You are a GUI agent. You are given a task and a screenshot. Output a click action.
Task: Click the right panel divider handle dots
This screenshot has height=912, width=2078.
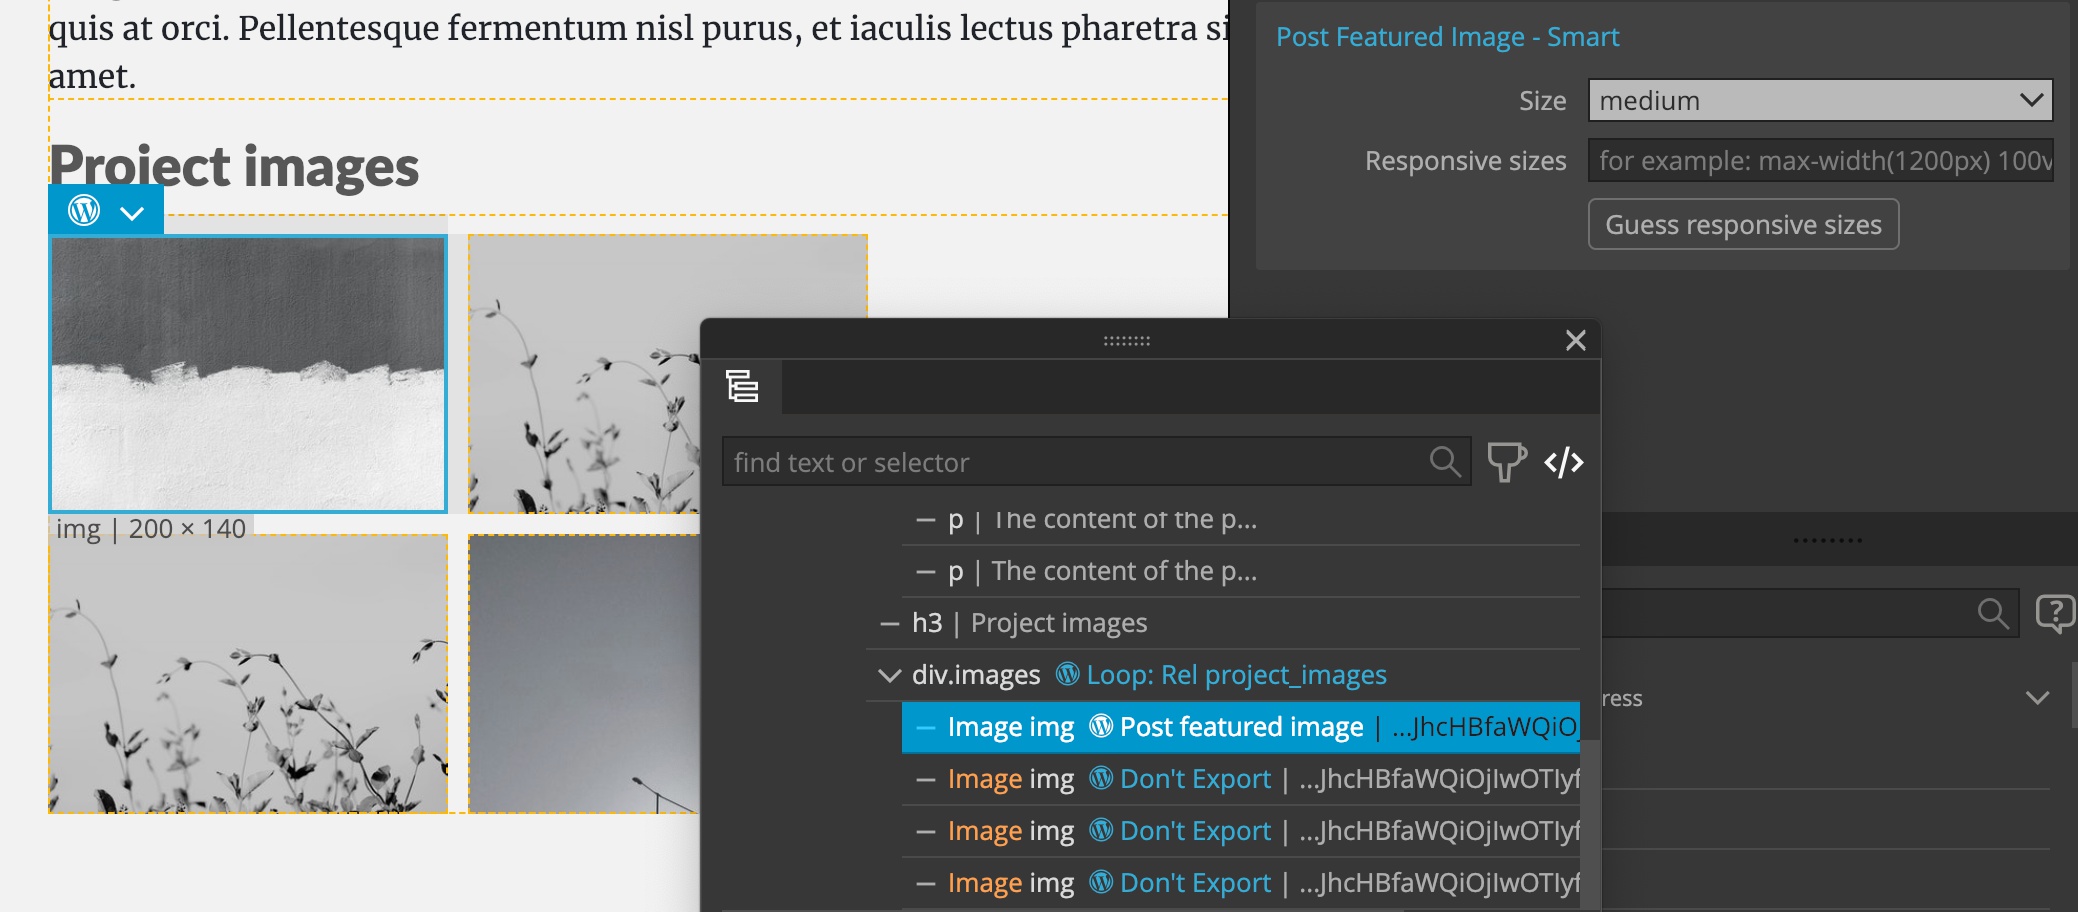(x=1828, y=541)
